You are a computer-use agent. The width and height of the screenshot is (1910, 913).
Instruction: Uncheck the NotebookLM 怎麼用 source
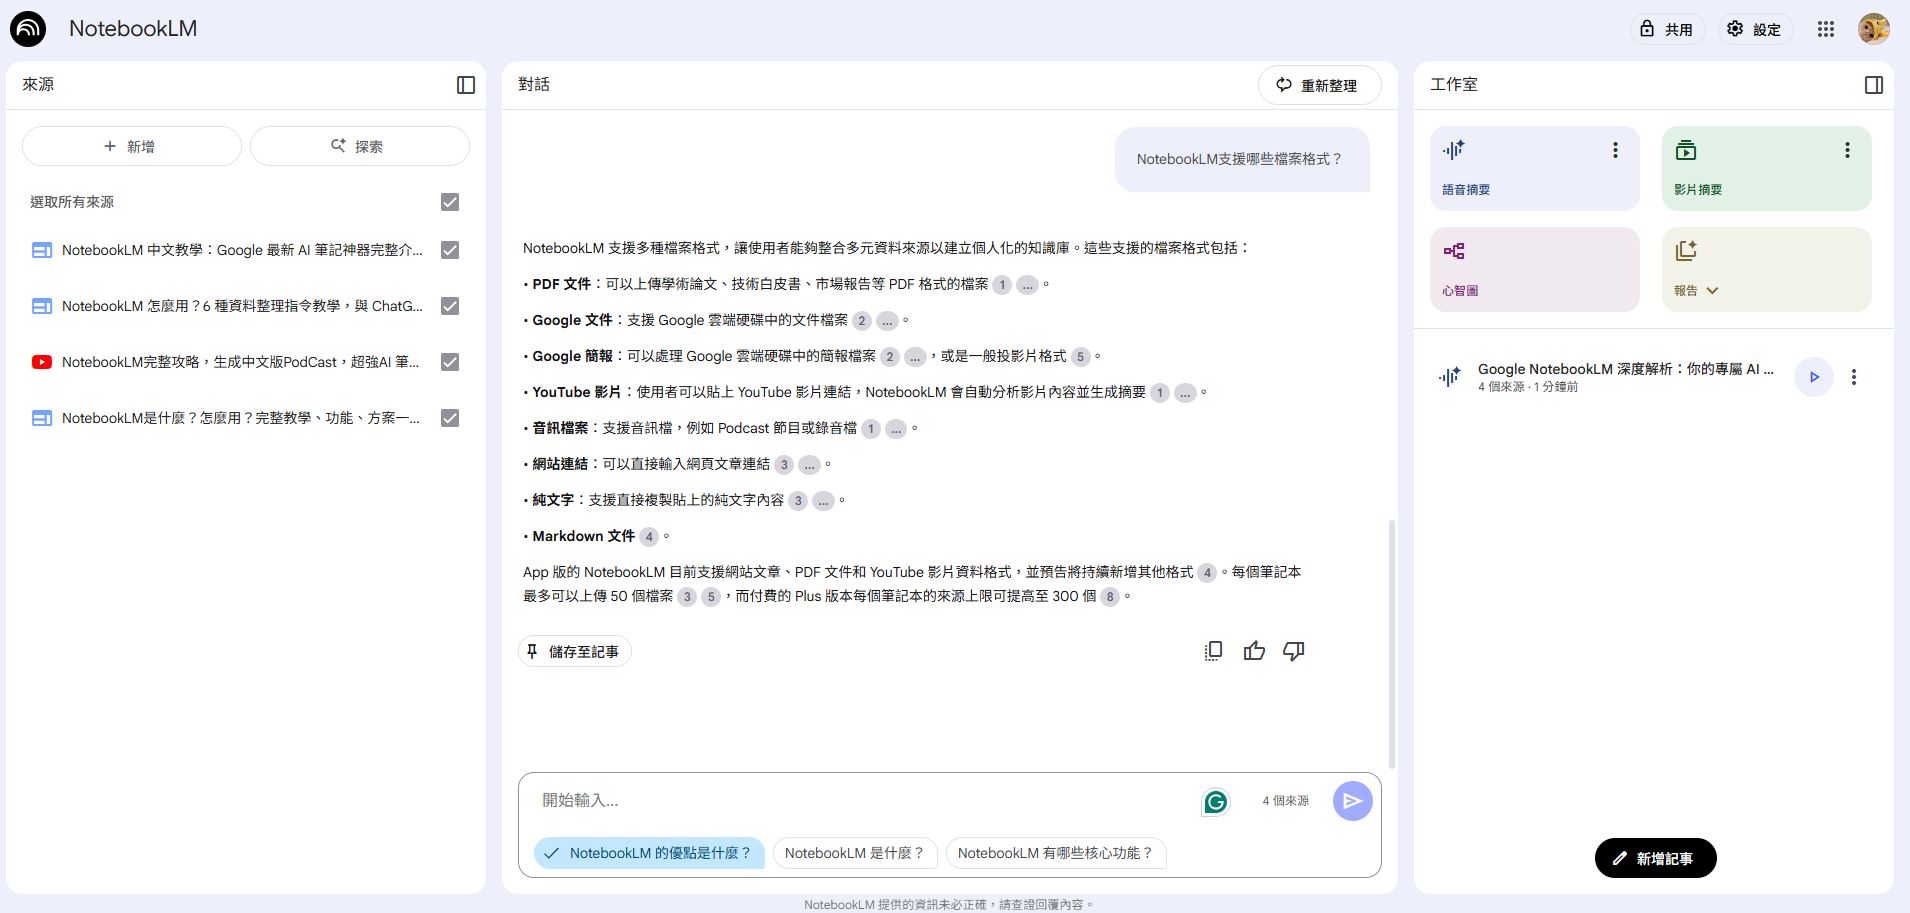click(x=450, y=306)
